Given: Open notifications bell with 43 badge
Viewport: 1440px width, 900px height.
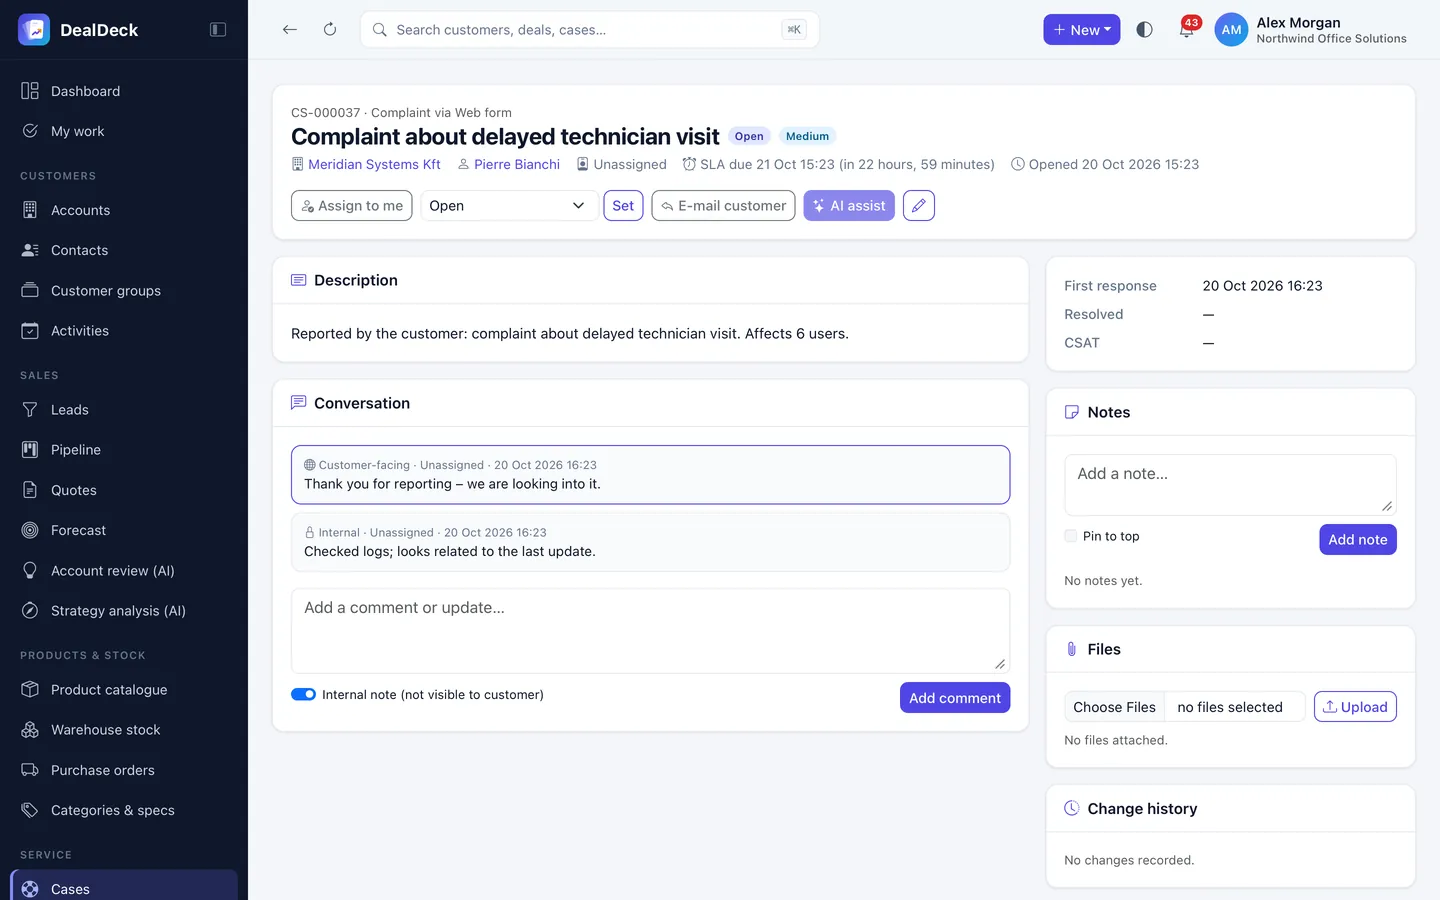Looking at the screenshot, I should tap(1187, 30).
